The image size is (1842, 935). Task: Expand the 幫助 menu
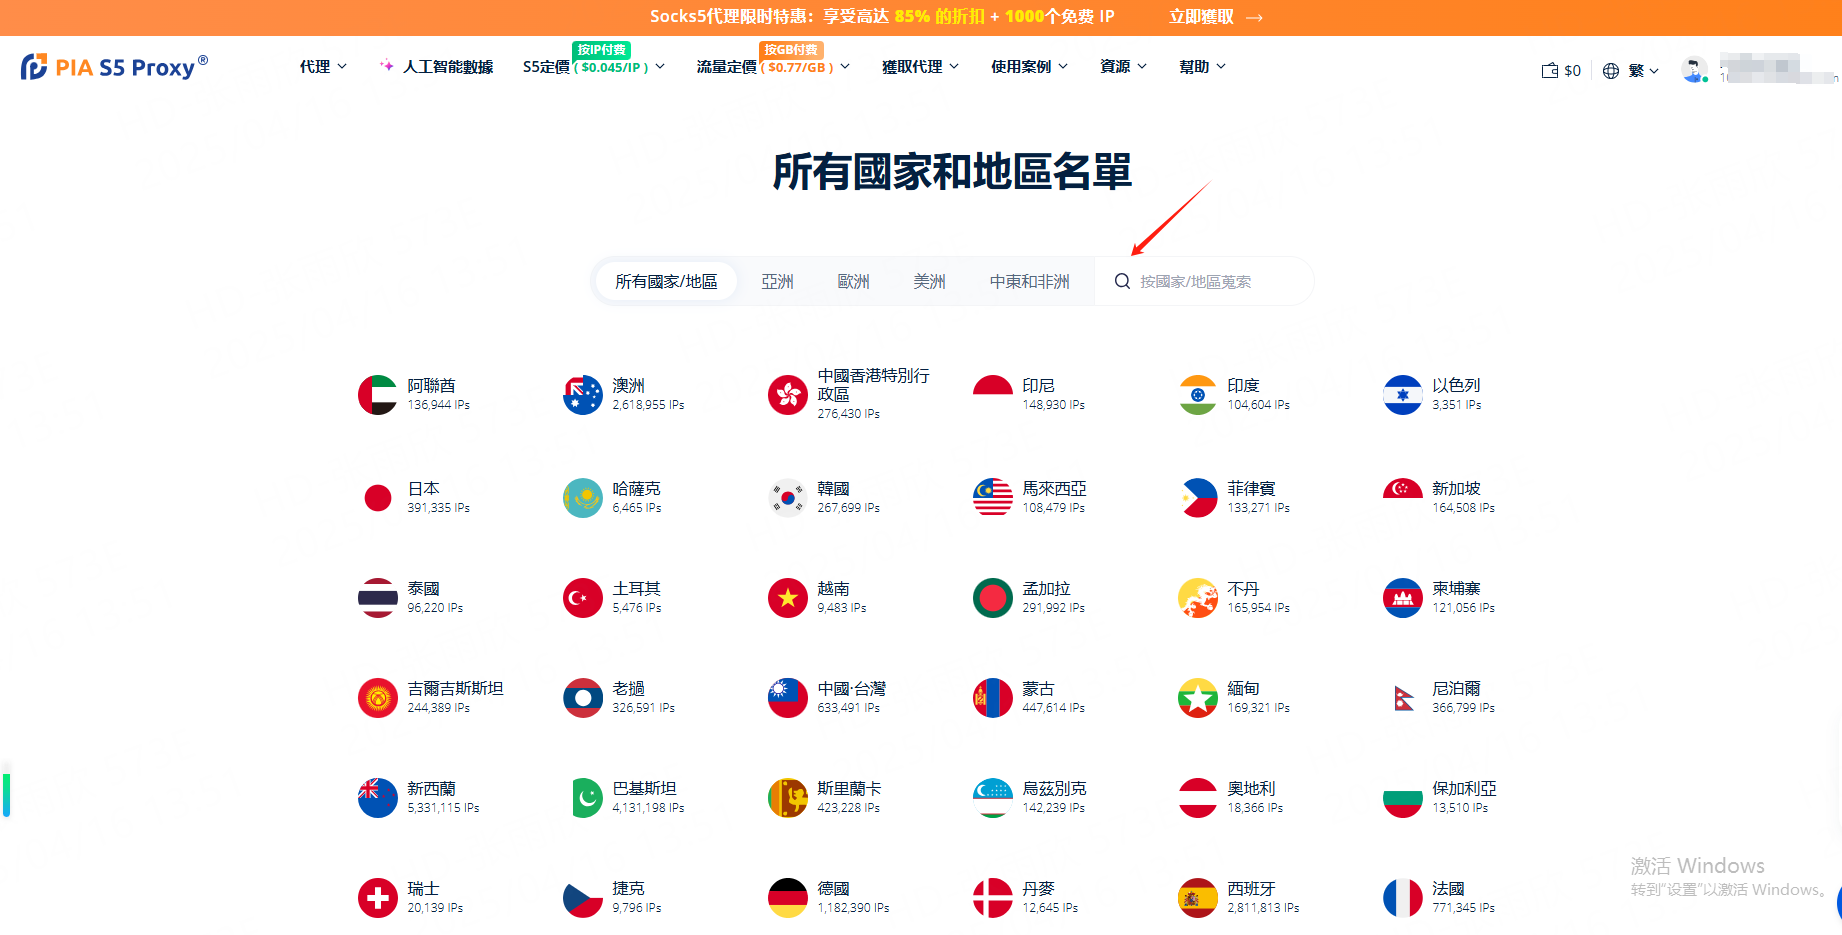(1202, 67)
